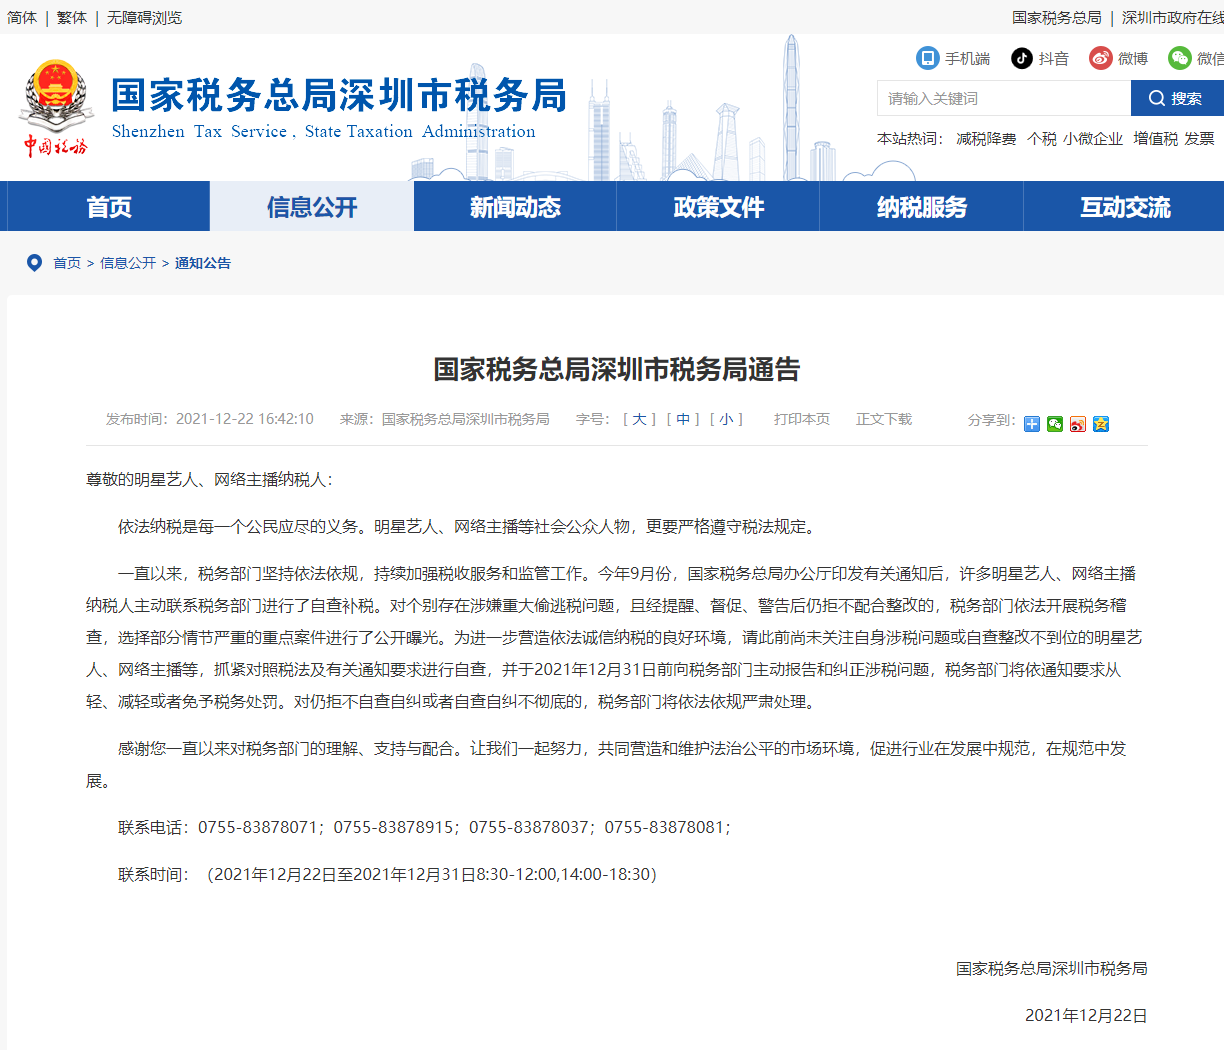Click the mobile version (手机端) icon
1224x1050 pixels.
point(928,58)
